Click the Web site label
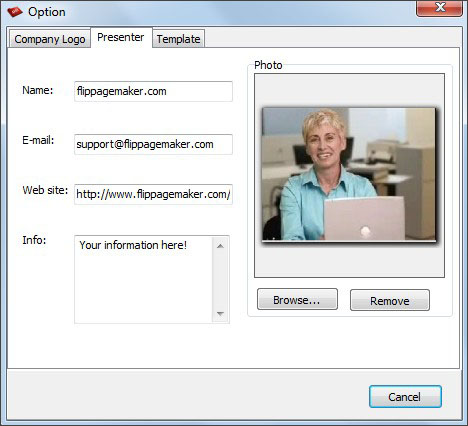Image resolution: width=468 pixels, height=426 pixels. (45, 190)
